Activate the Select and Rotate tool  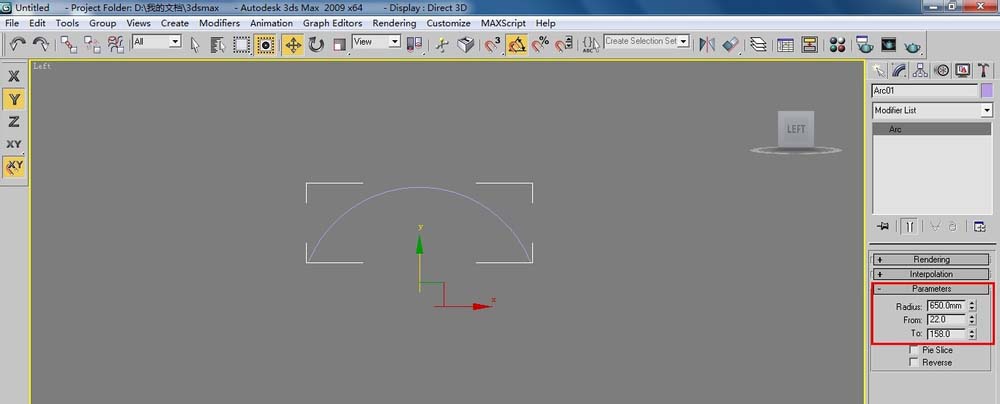316,44
